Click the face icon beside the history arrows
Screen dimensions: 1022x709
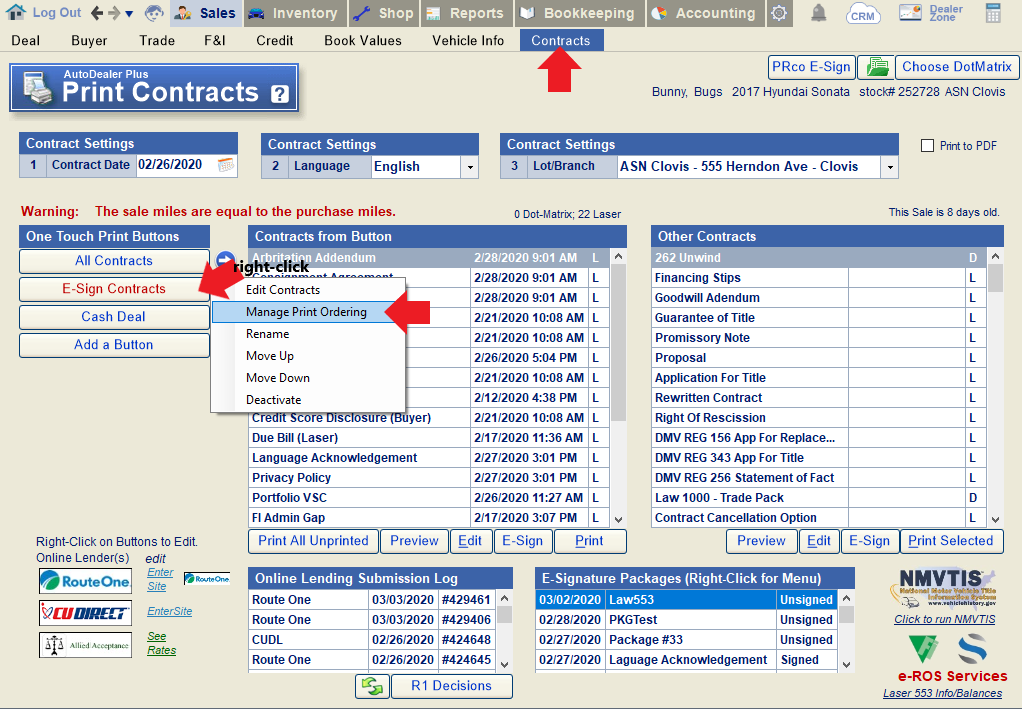154,13
